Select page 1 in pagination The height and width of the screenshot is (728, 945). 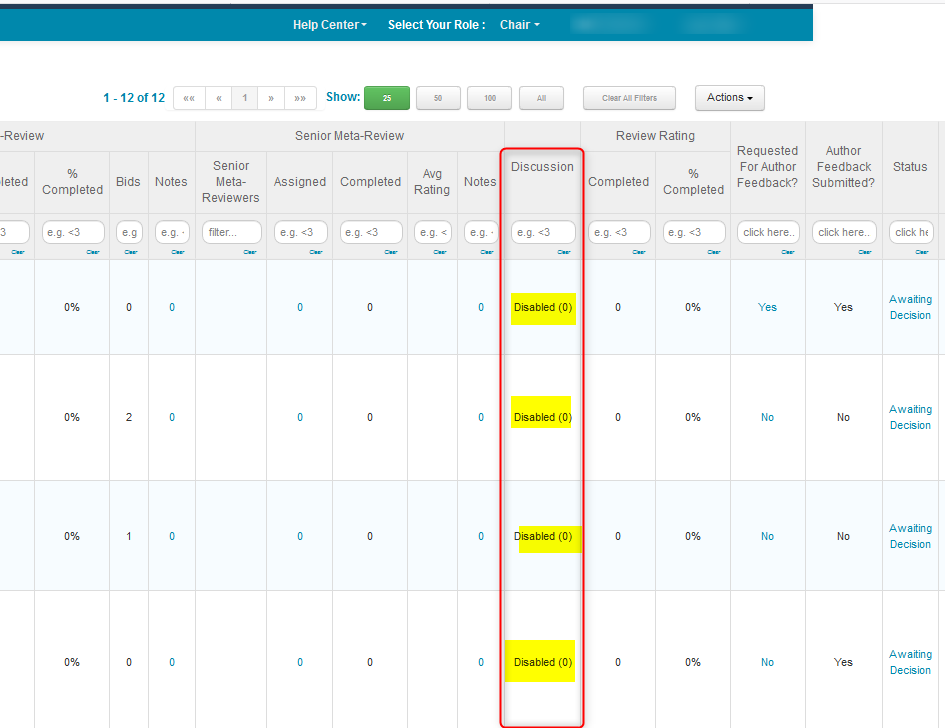click(x=245, y=98)
